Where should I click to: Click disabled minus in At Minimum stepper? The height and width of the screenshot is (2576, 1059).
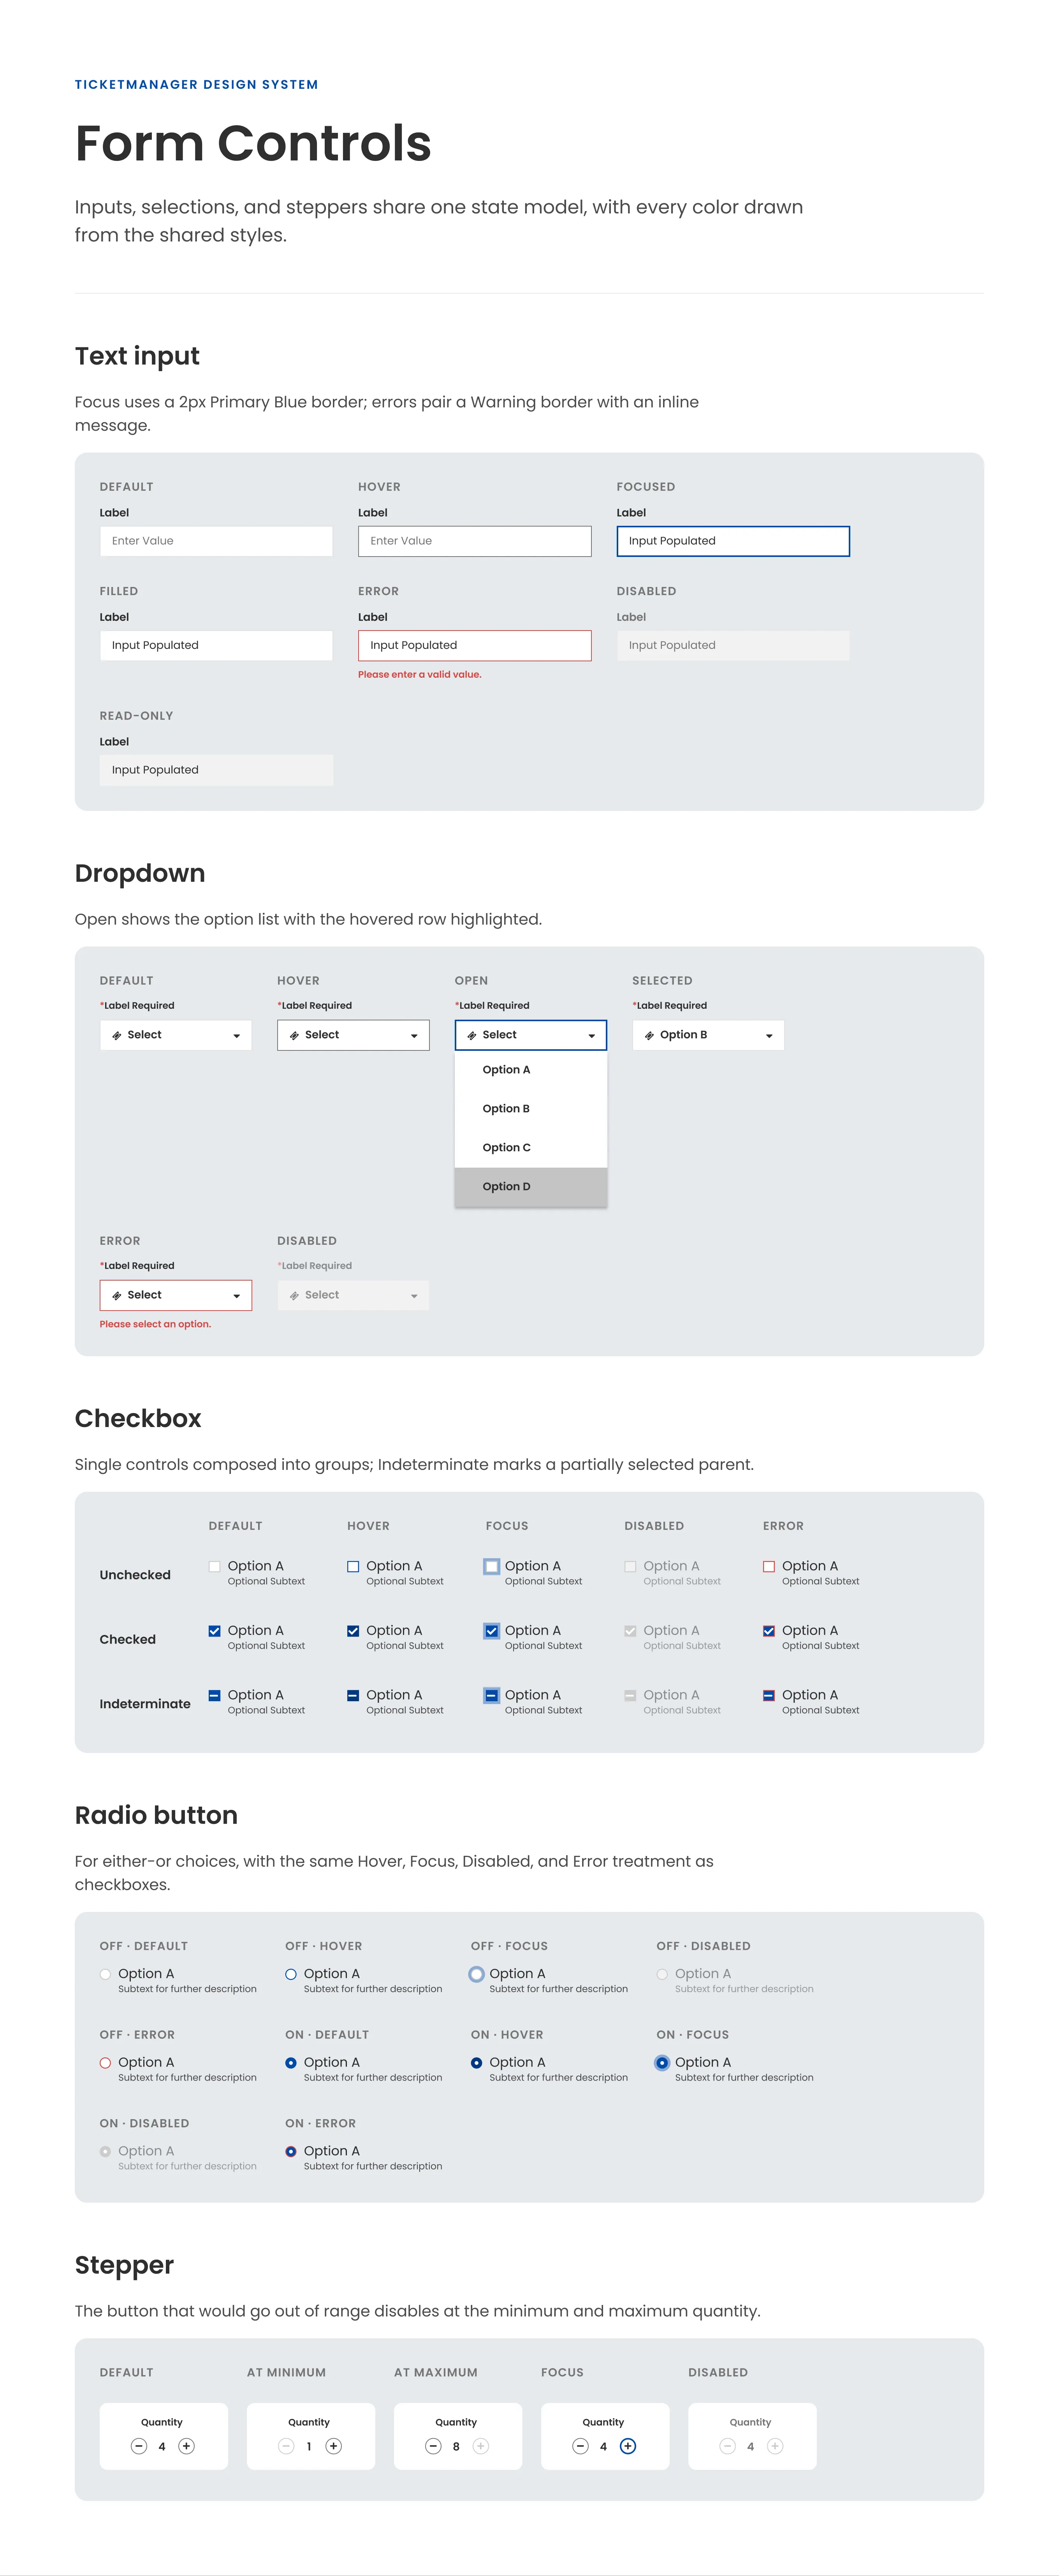point(286,2446)
